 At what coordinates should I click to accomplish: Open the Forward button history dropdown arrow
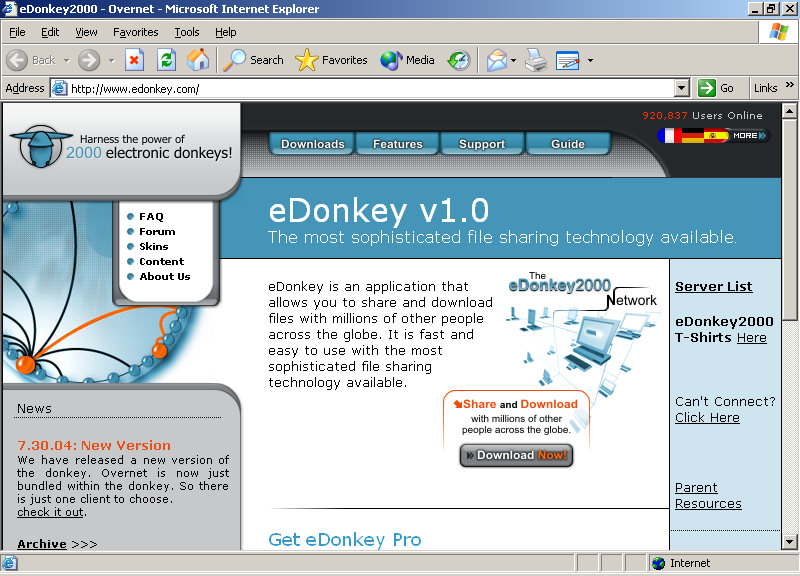(111, 60)
